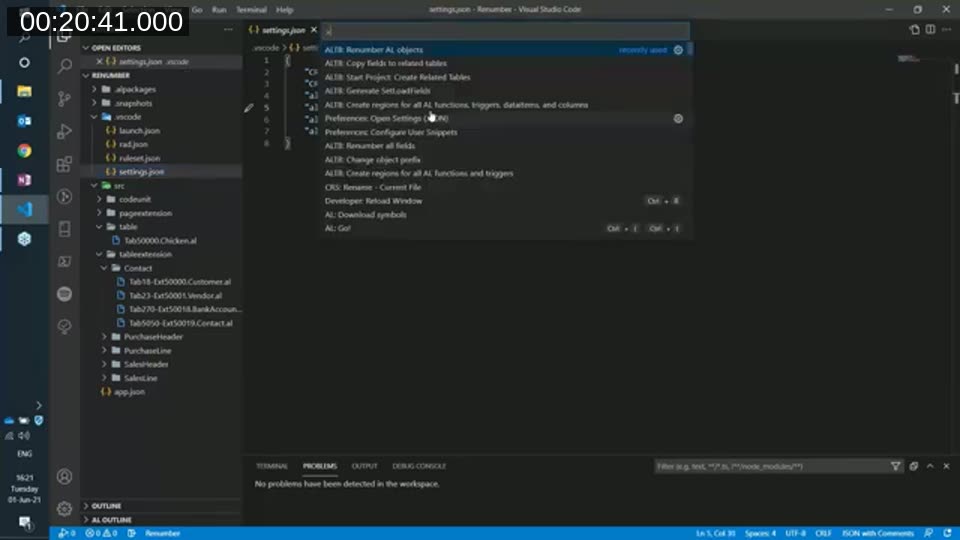Screen dimensions: 960x540
Task: Open the Run and Debug view
Action: tap(64, 131)
